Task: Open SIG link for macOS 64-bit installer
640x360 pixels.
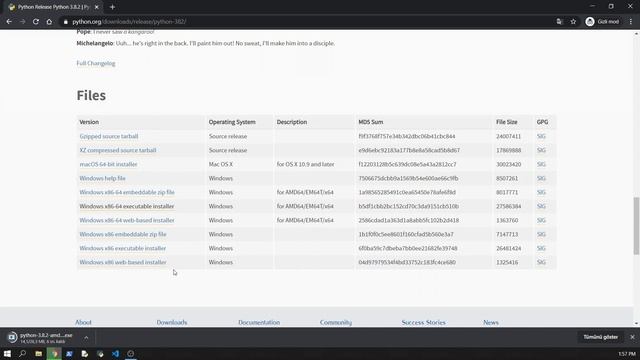Action: [541, 164]
